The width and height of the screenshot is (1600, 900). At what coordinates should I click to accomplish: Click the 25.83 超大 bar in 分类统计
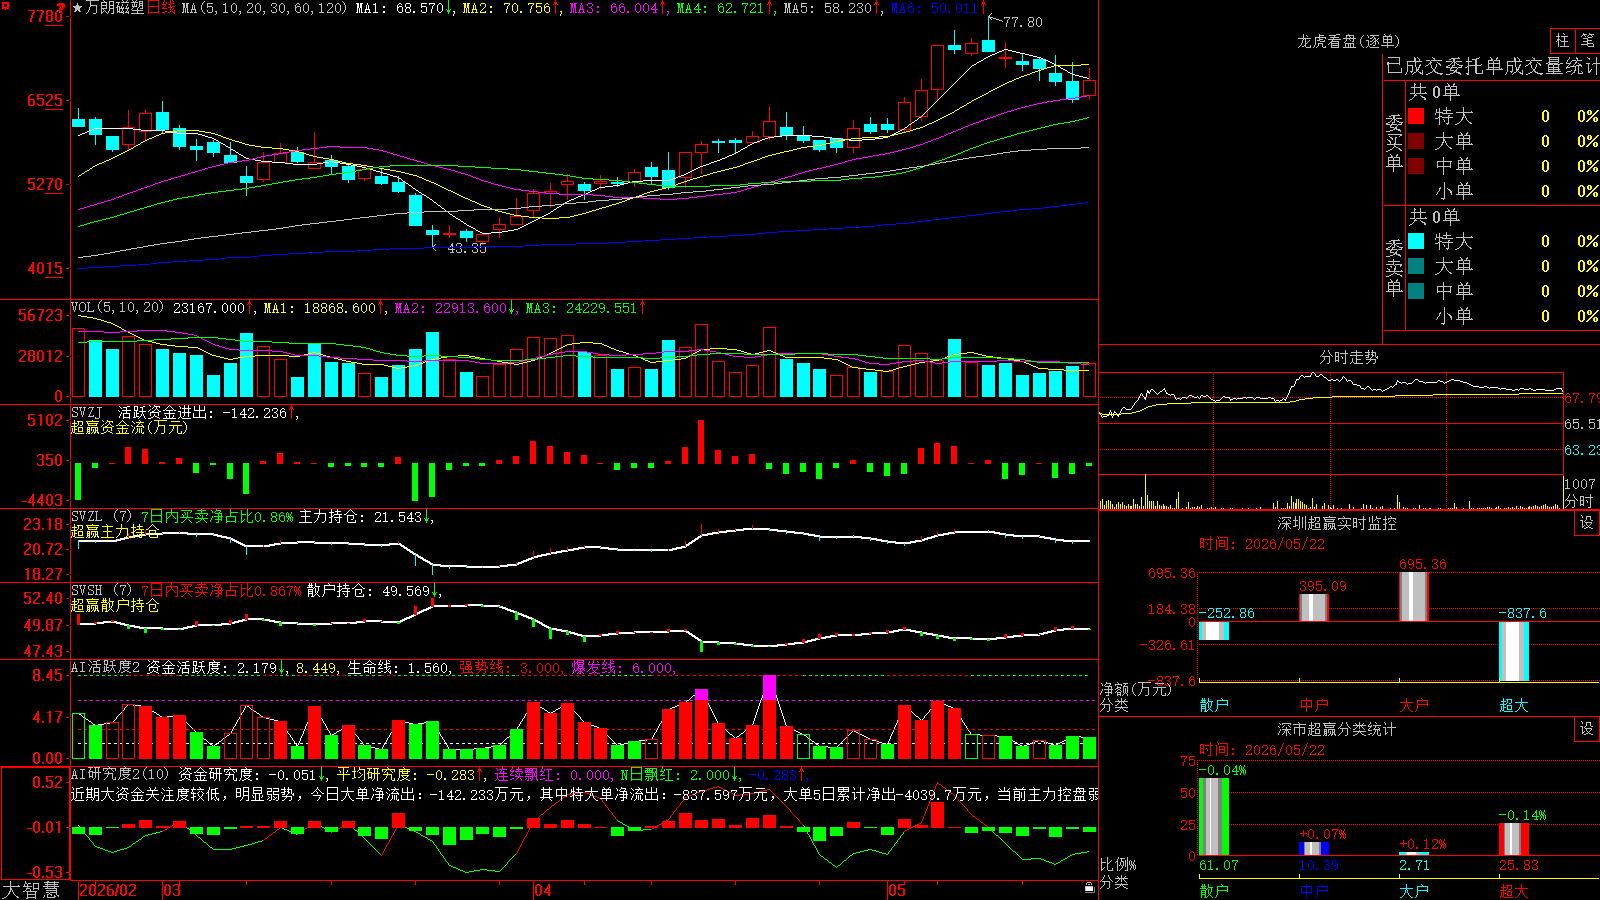(1513, 839)
